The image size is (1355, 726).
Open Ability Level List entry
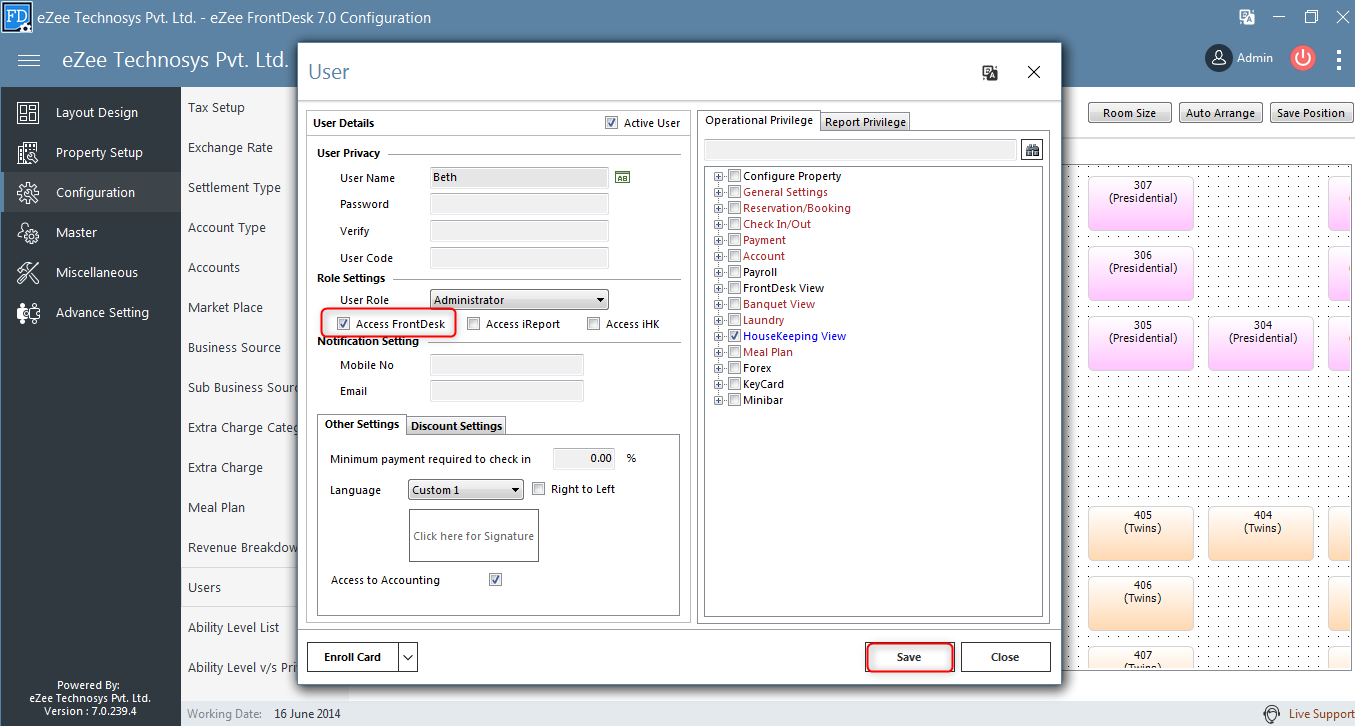[234, 627]
